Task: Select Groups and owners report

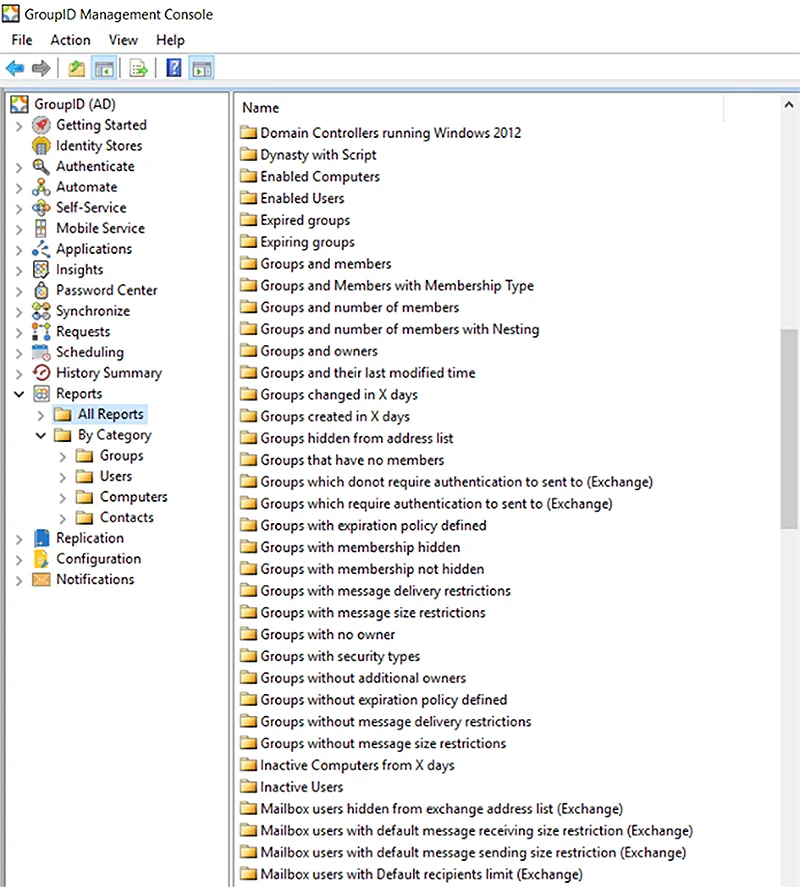Action: pos(319,351)
